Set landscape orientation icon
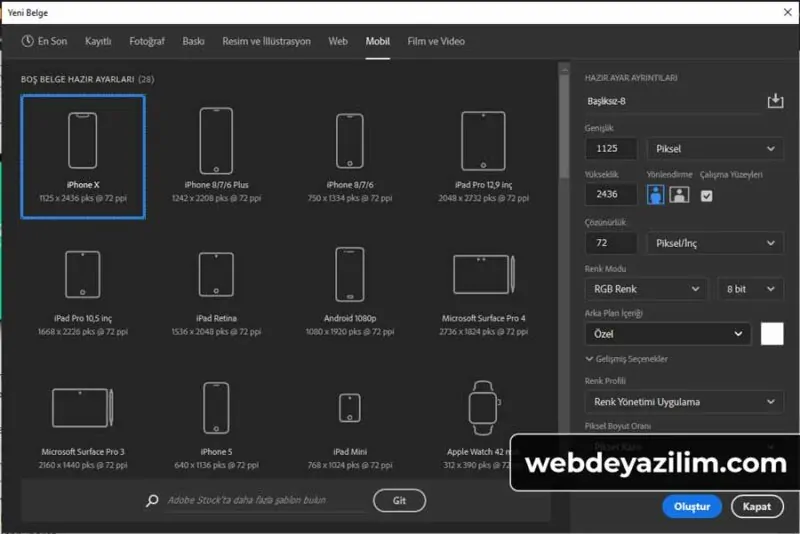Viewport: 800px width, 534px height. coord(679,194)
